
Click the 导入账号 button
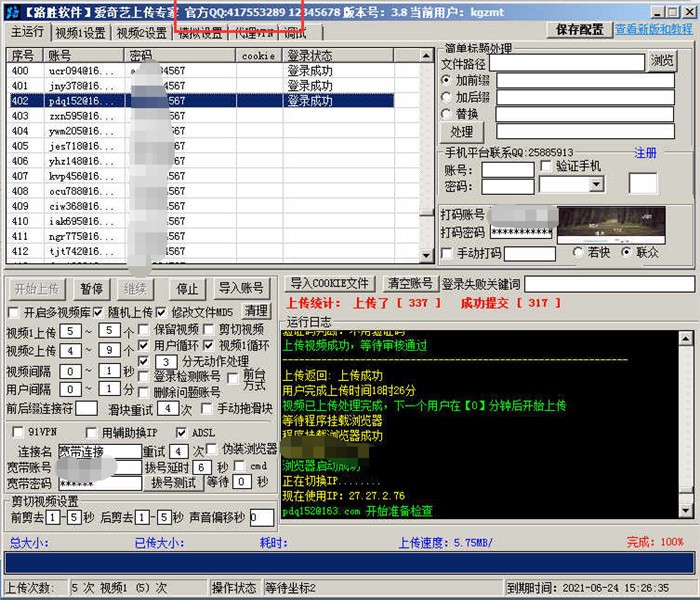(242, 288)
